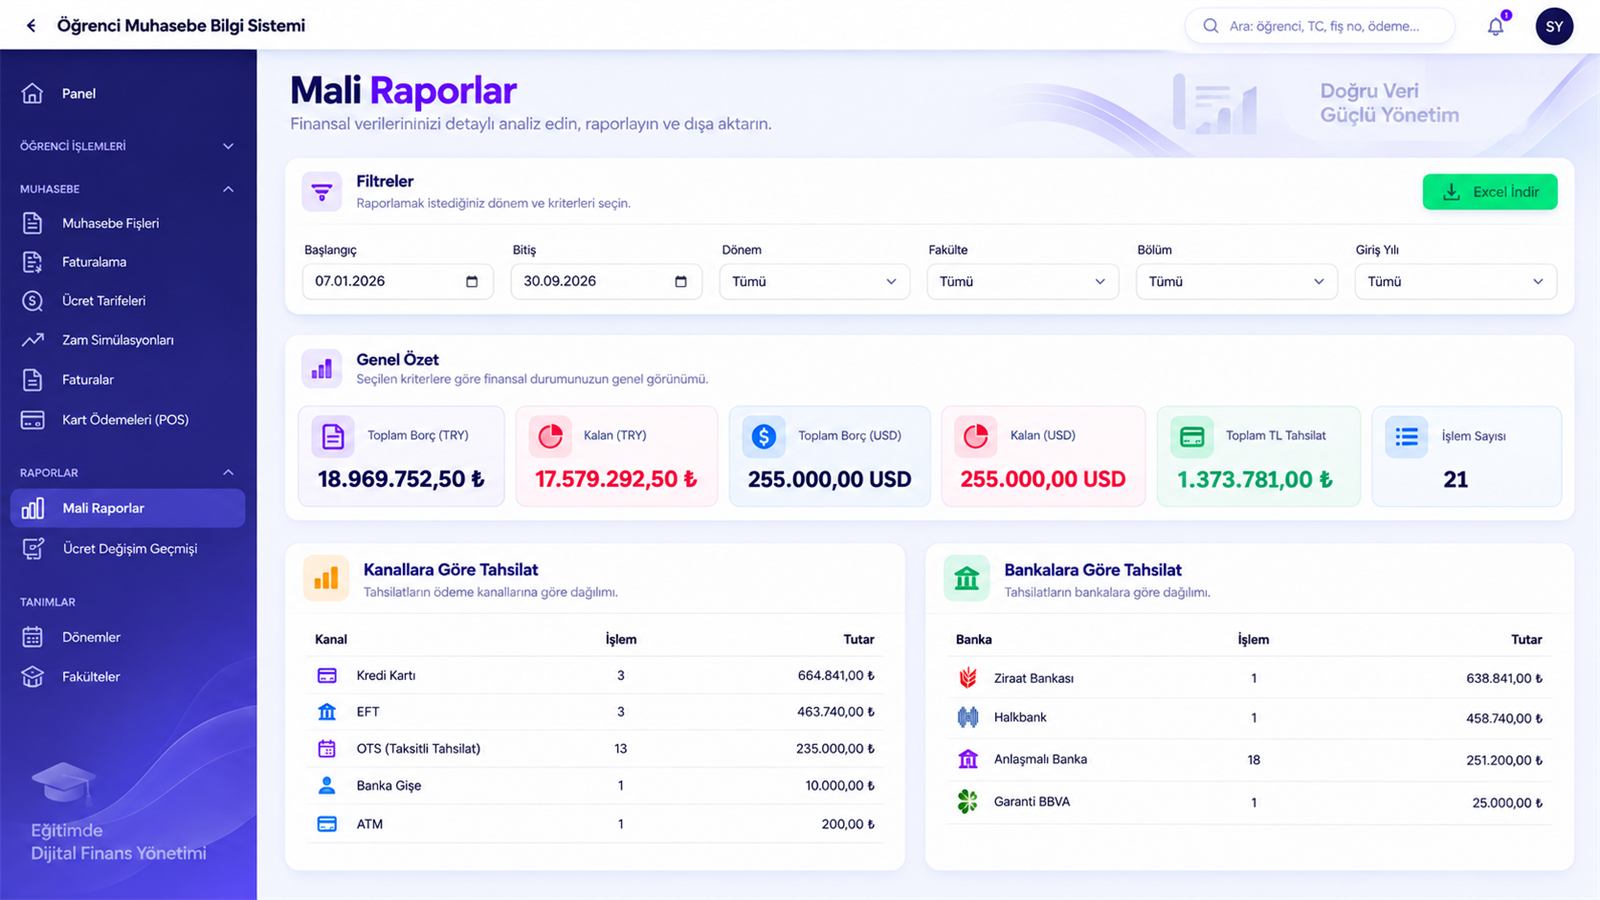Open the Giriş Yılı dropdown
The width and height of the screenshot is (1600, 900).
tap(1456, 282)
